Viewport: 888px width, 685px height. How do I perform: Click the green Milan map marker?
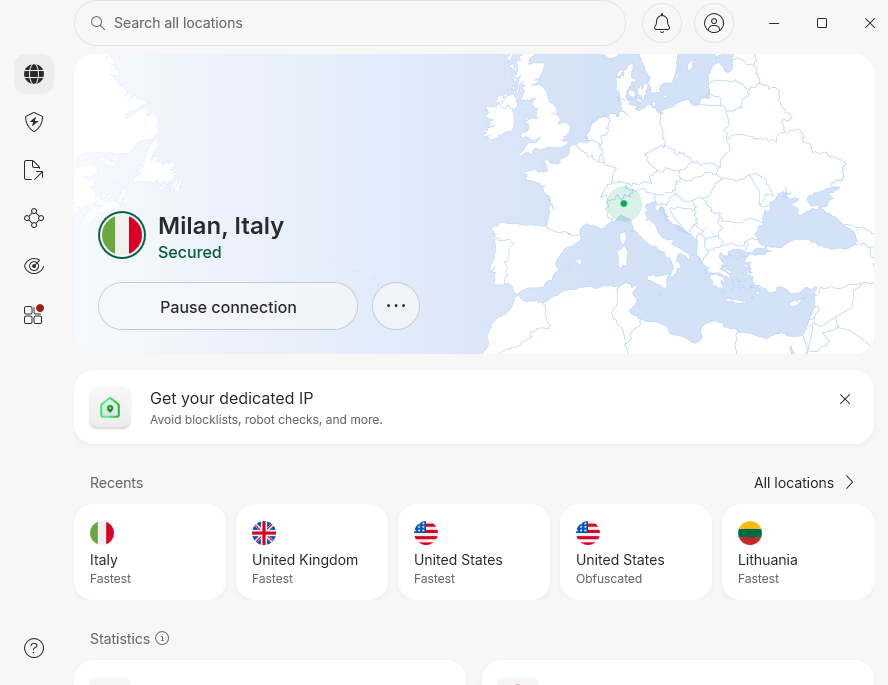pos(624,203)
